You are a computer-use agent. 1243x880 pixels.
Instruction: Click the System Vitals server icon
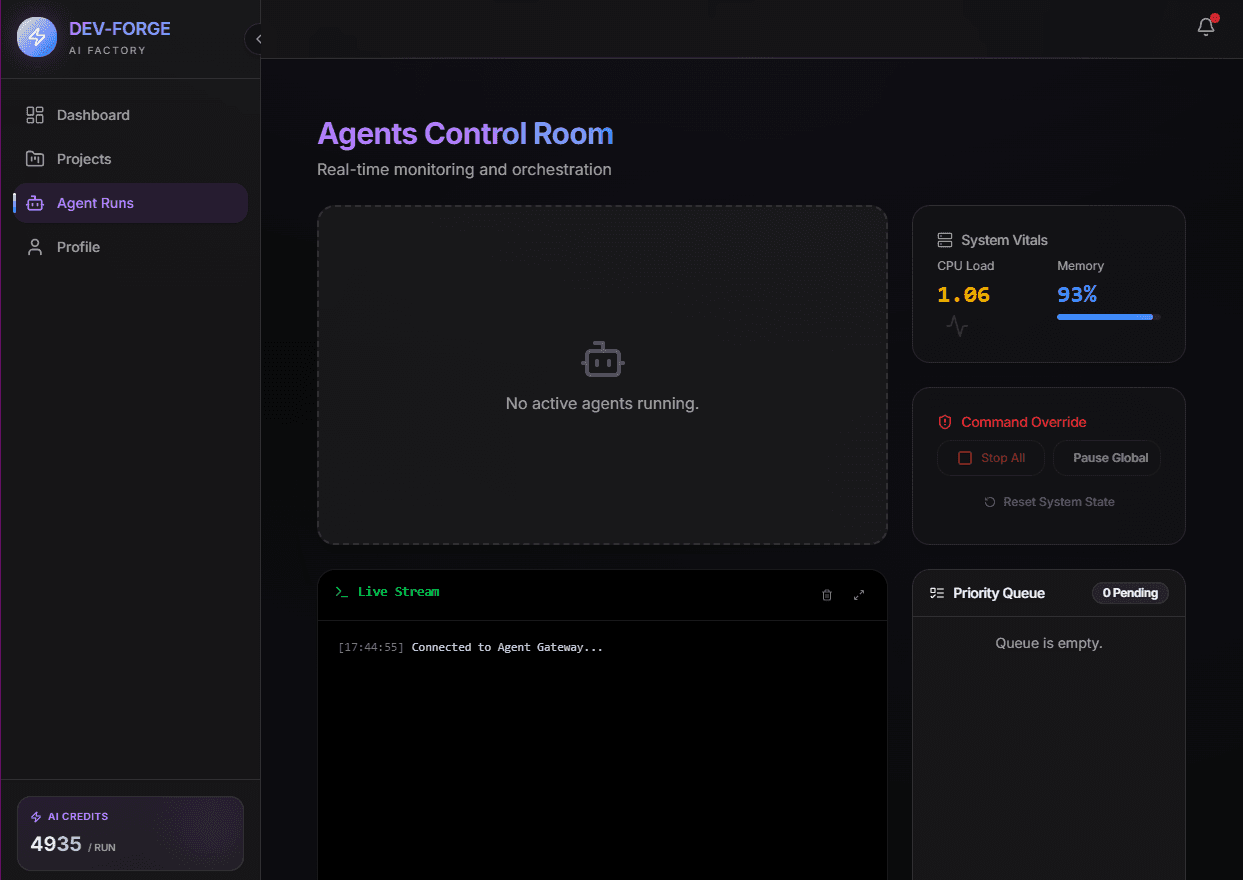[944, 240]
